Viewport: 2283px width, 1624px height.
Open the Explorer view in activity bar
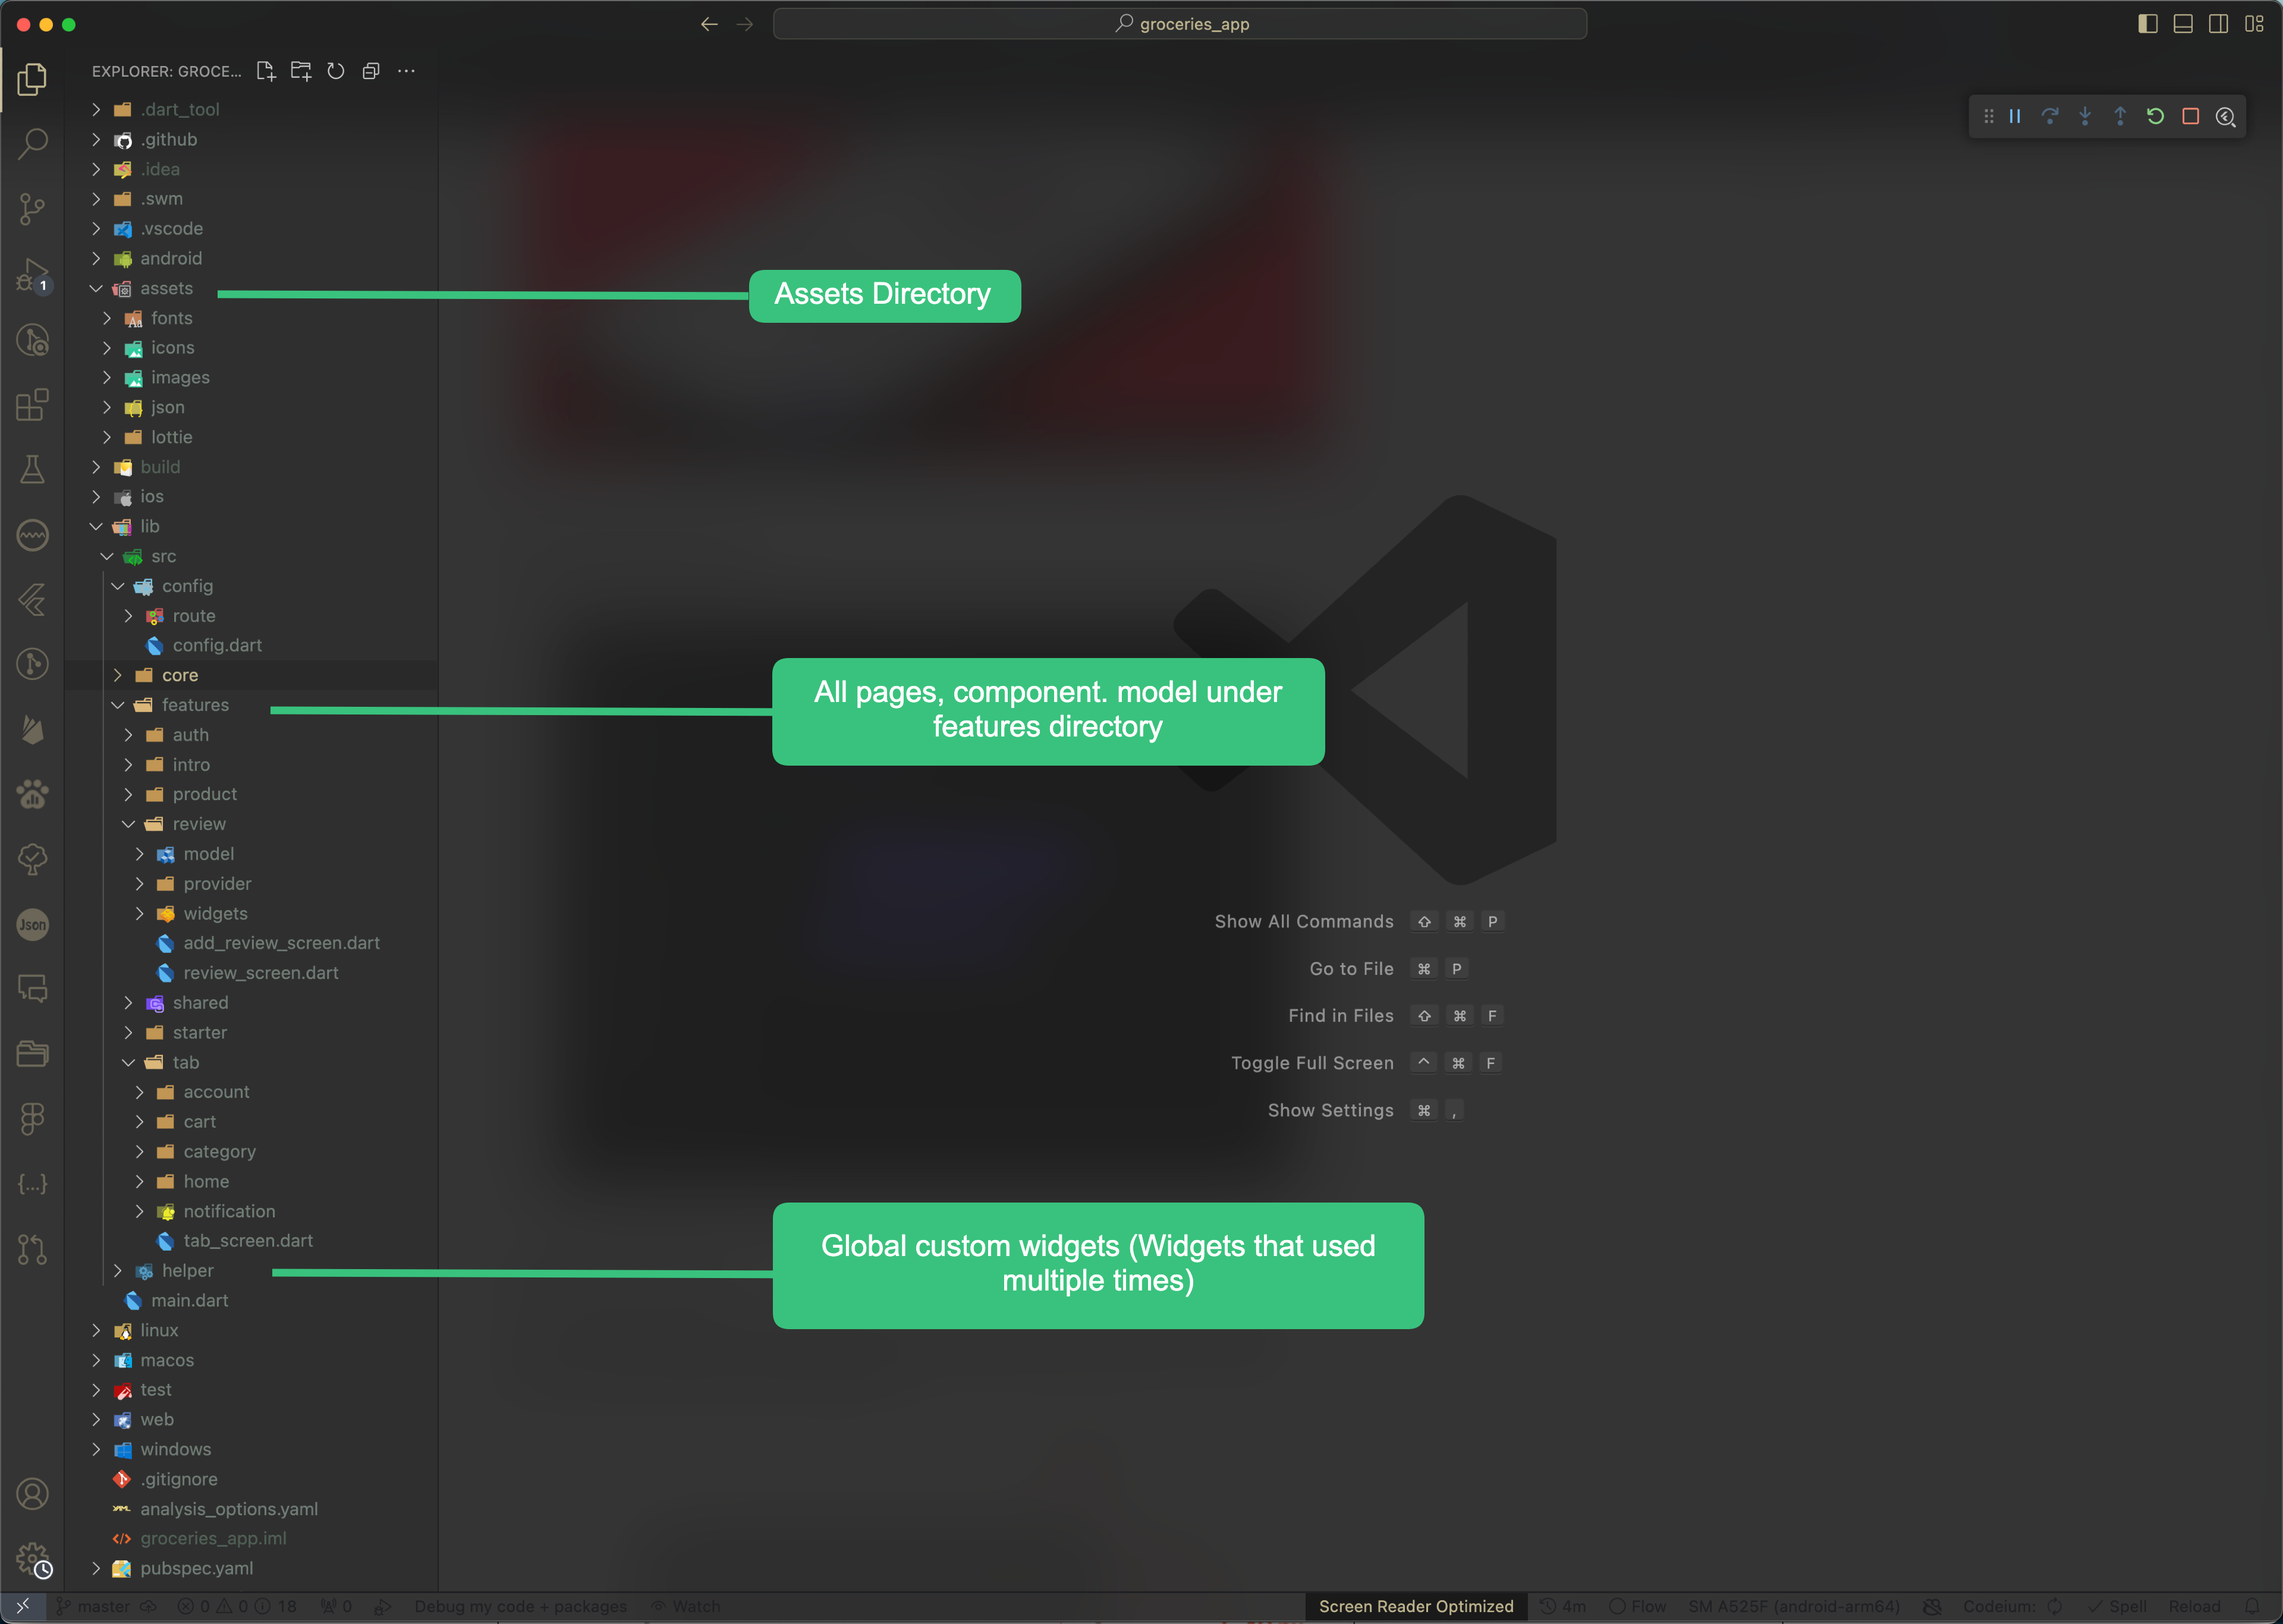[32, 79]
